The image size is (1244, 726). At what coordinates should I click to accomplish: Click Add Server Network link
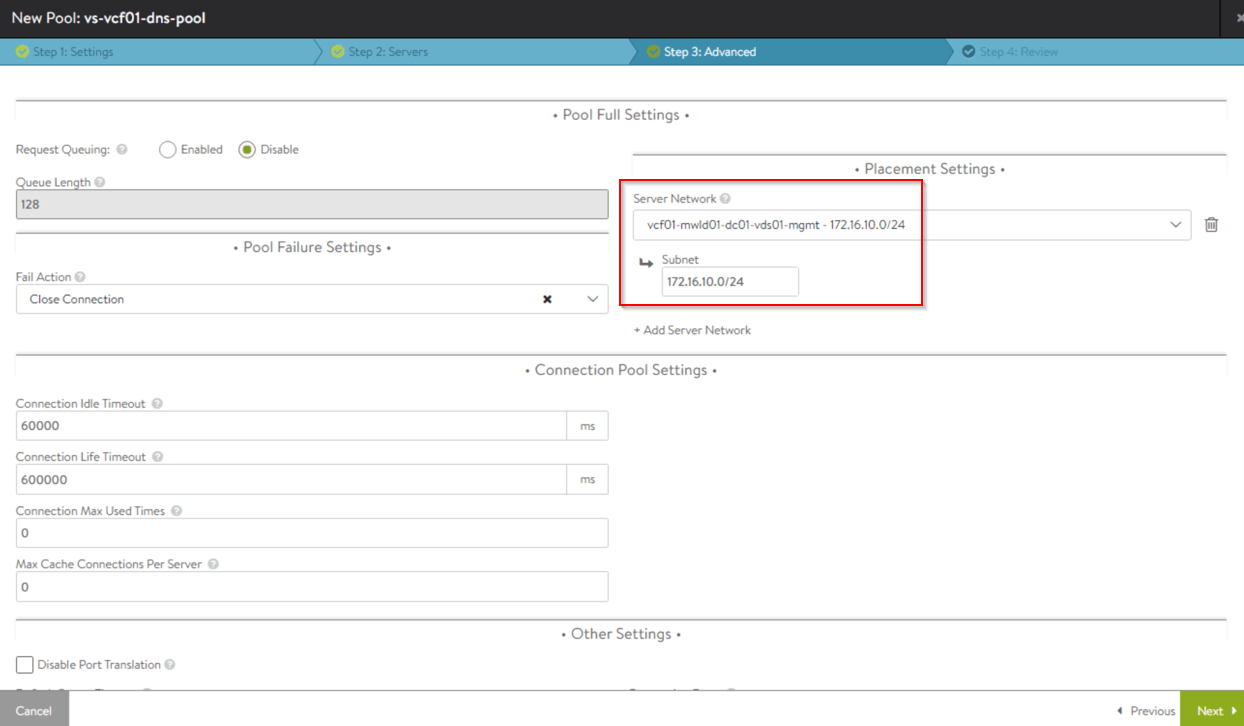point(692,330)
